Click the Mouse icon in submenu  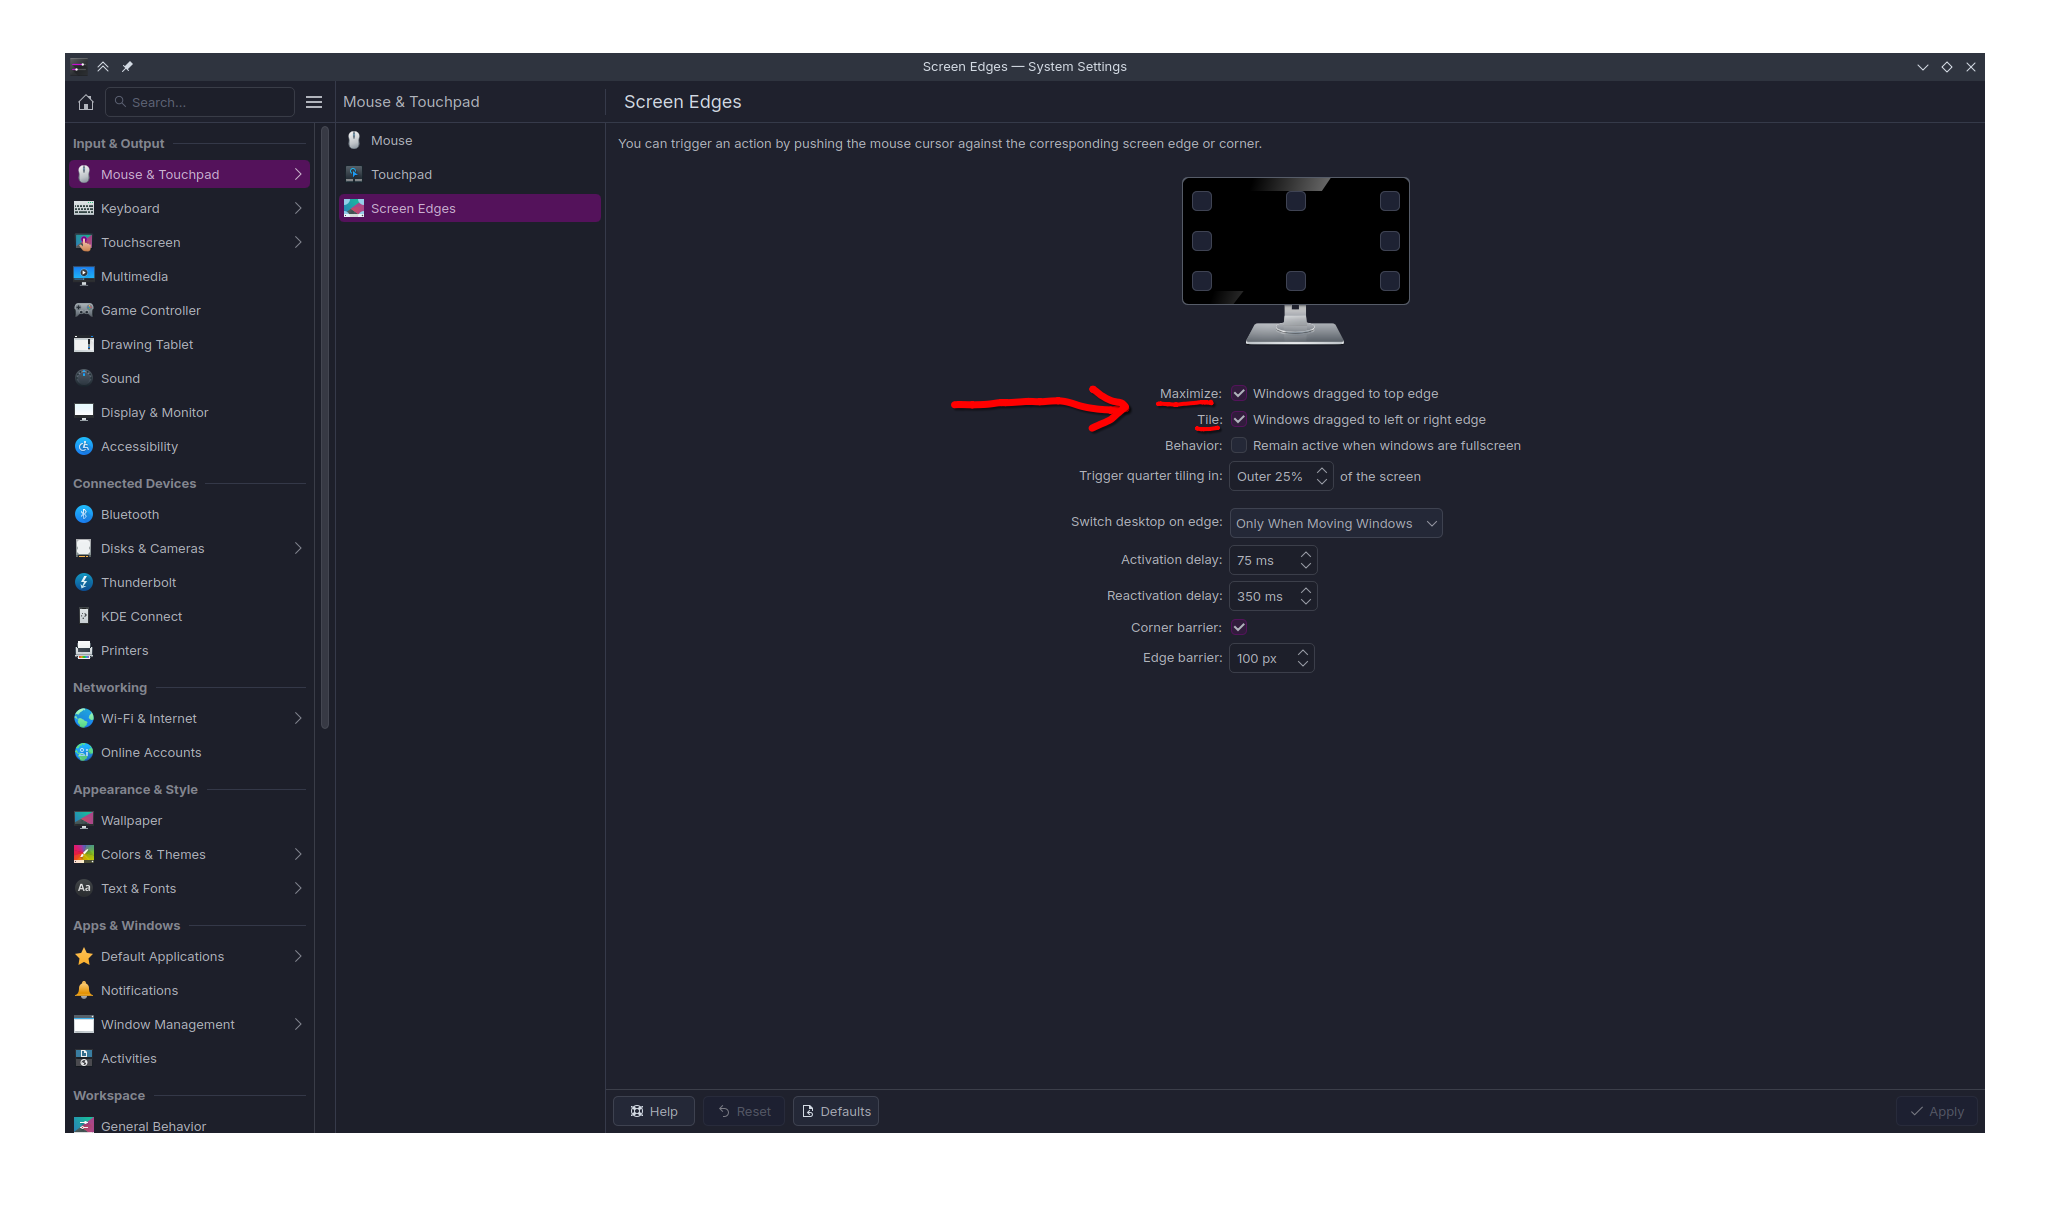tap(354, 140)
